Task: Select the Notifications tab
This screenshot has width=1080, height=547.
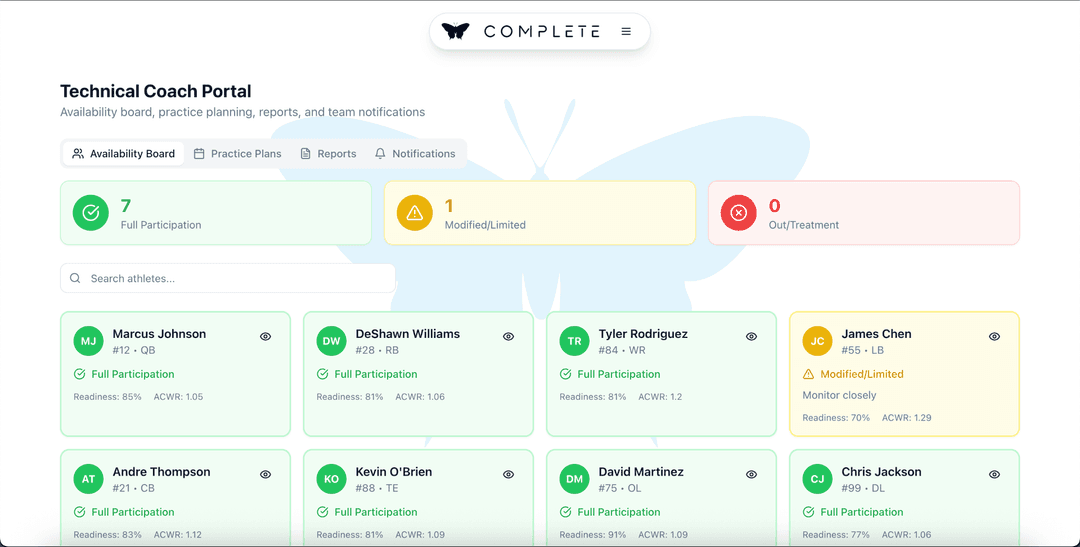Action: point(415,154)
